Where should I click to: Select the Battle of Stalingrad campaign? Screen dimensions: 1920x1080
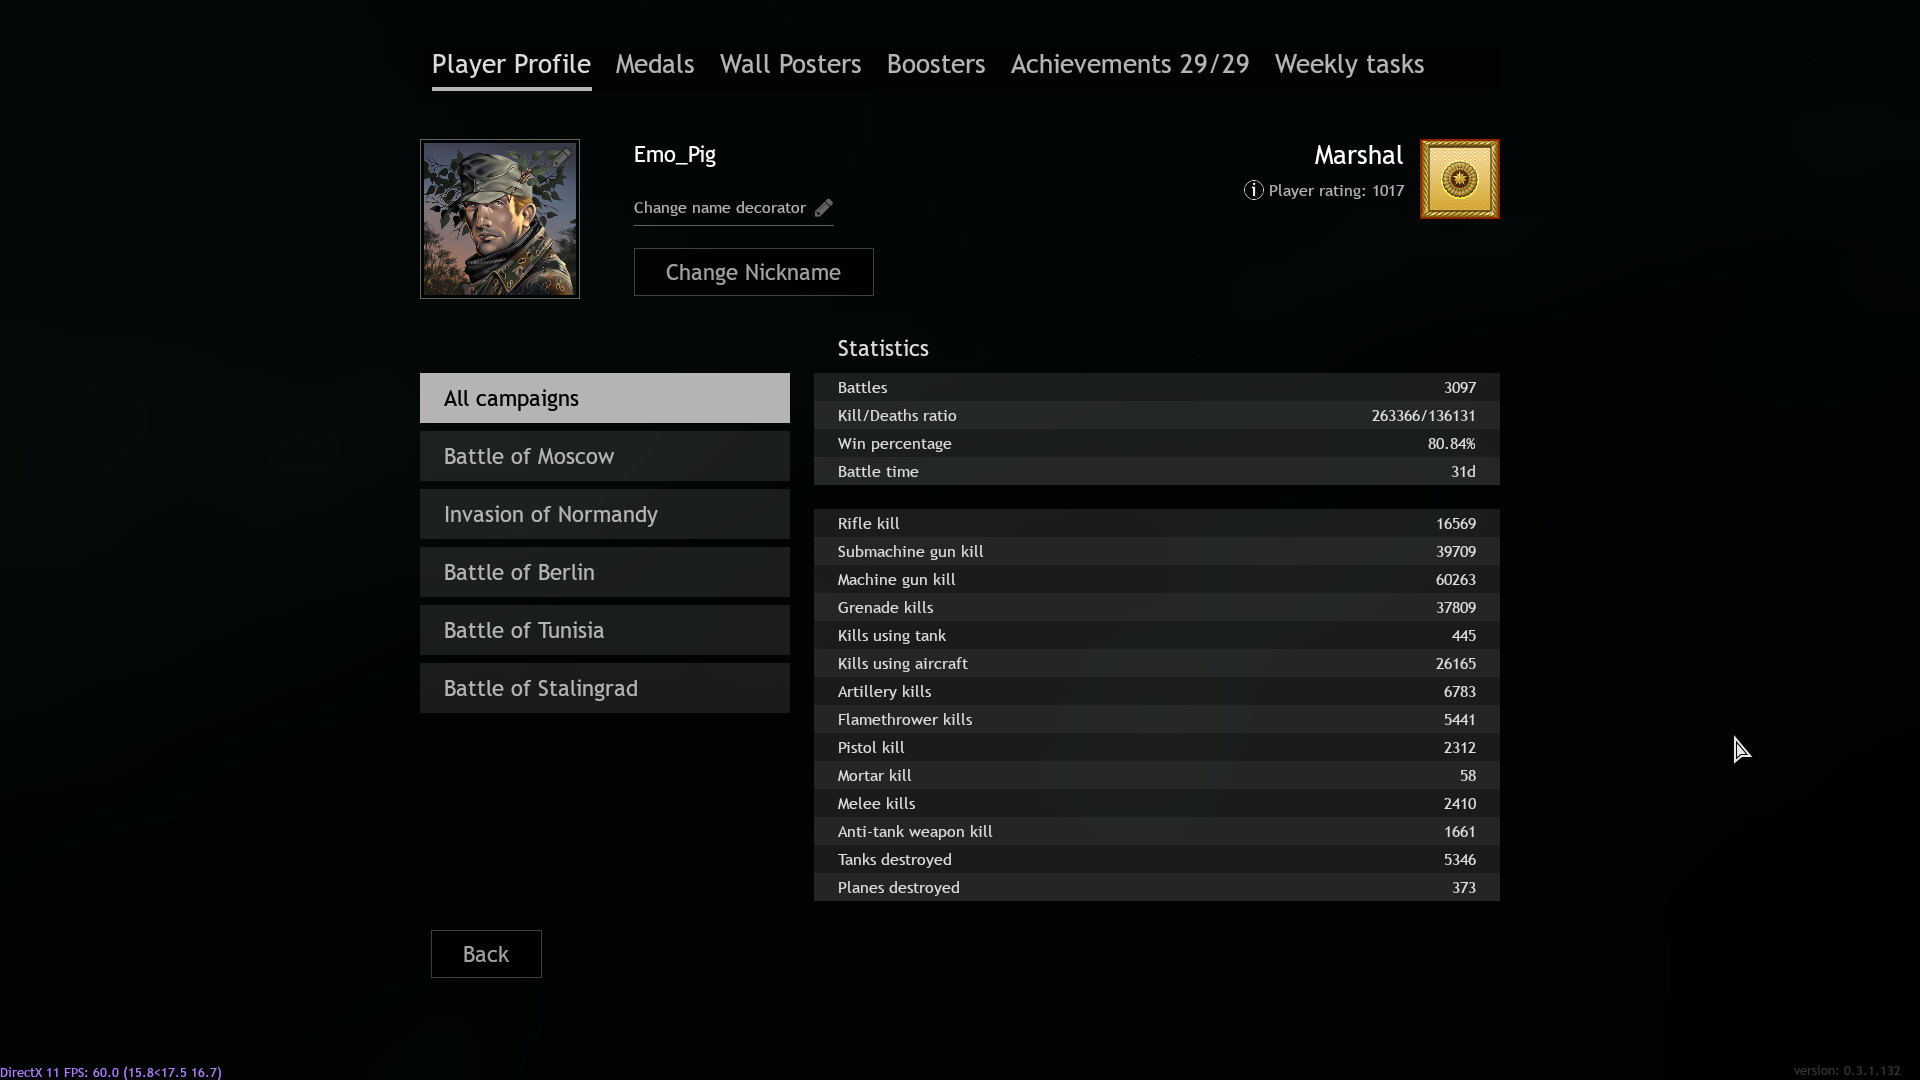605,688
